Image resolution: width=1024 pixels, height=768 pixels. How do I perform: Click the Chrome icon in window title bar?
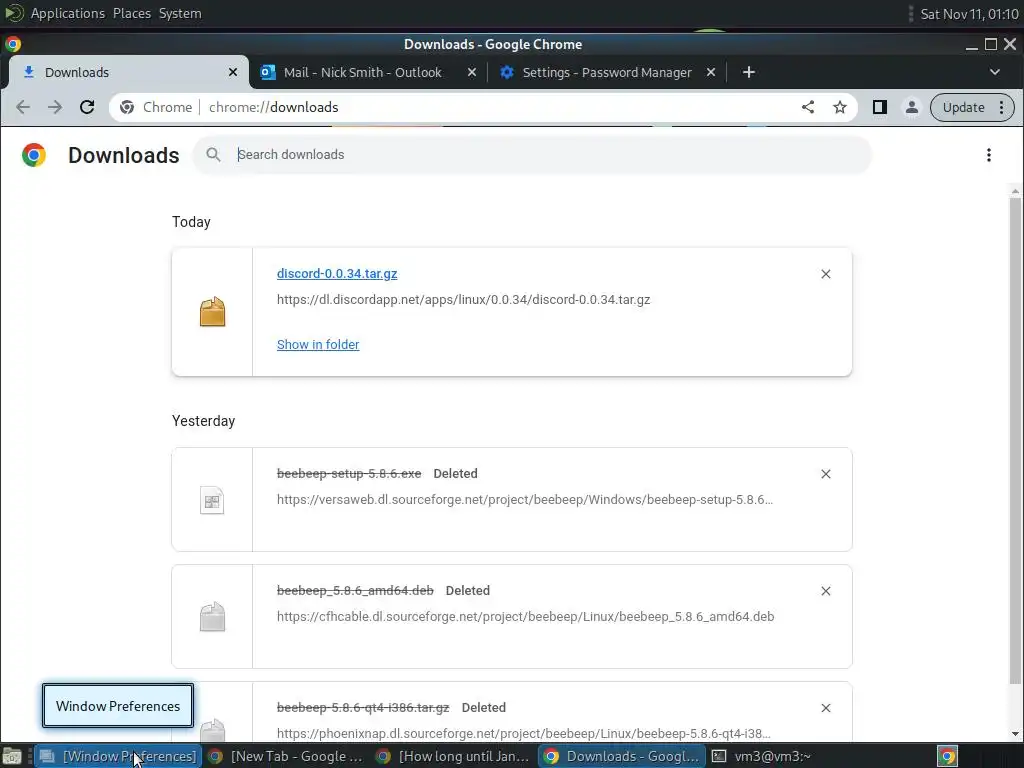point(12,44)
